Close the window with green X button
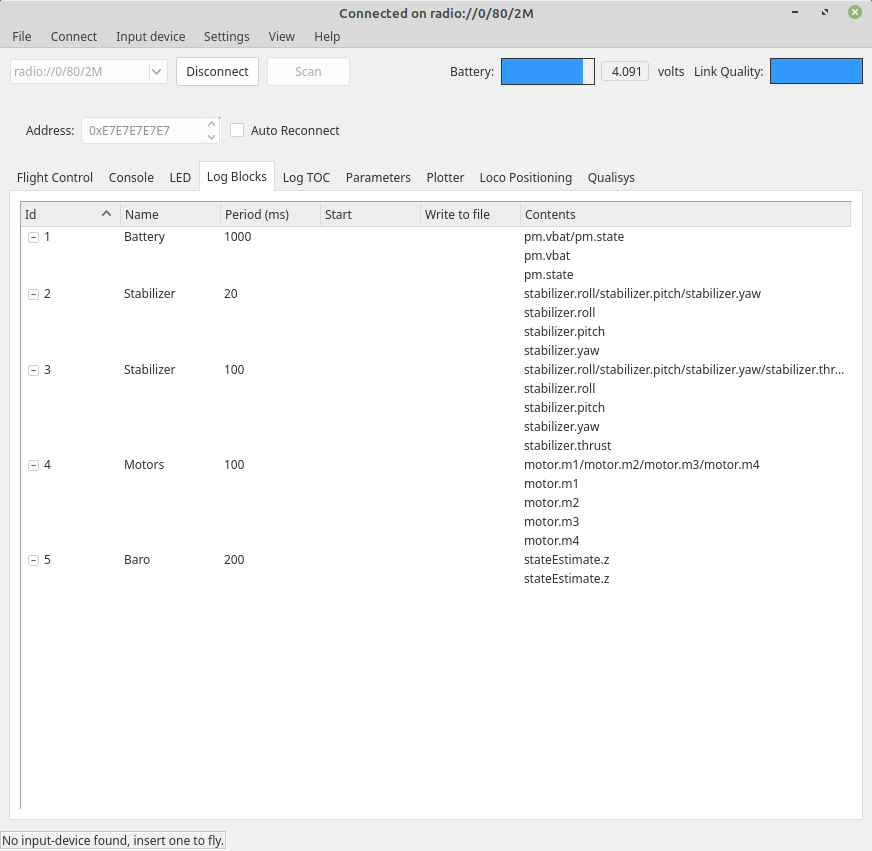872x851 pixels. coord(855,12)
